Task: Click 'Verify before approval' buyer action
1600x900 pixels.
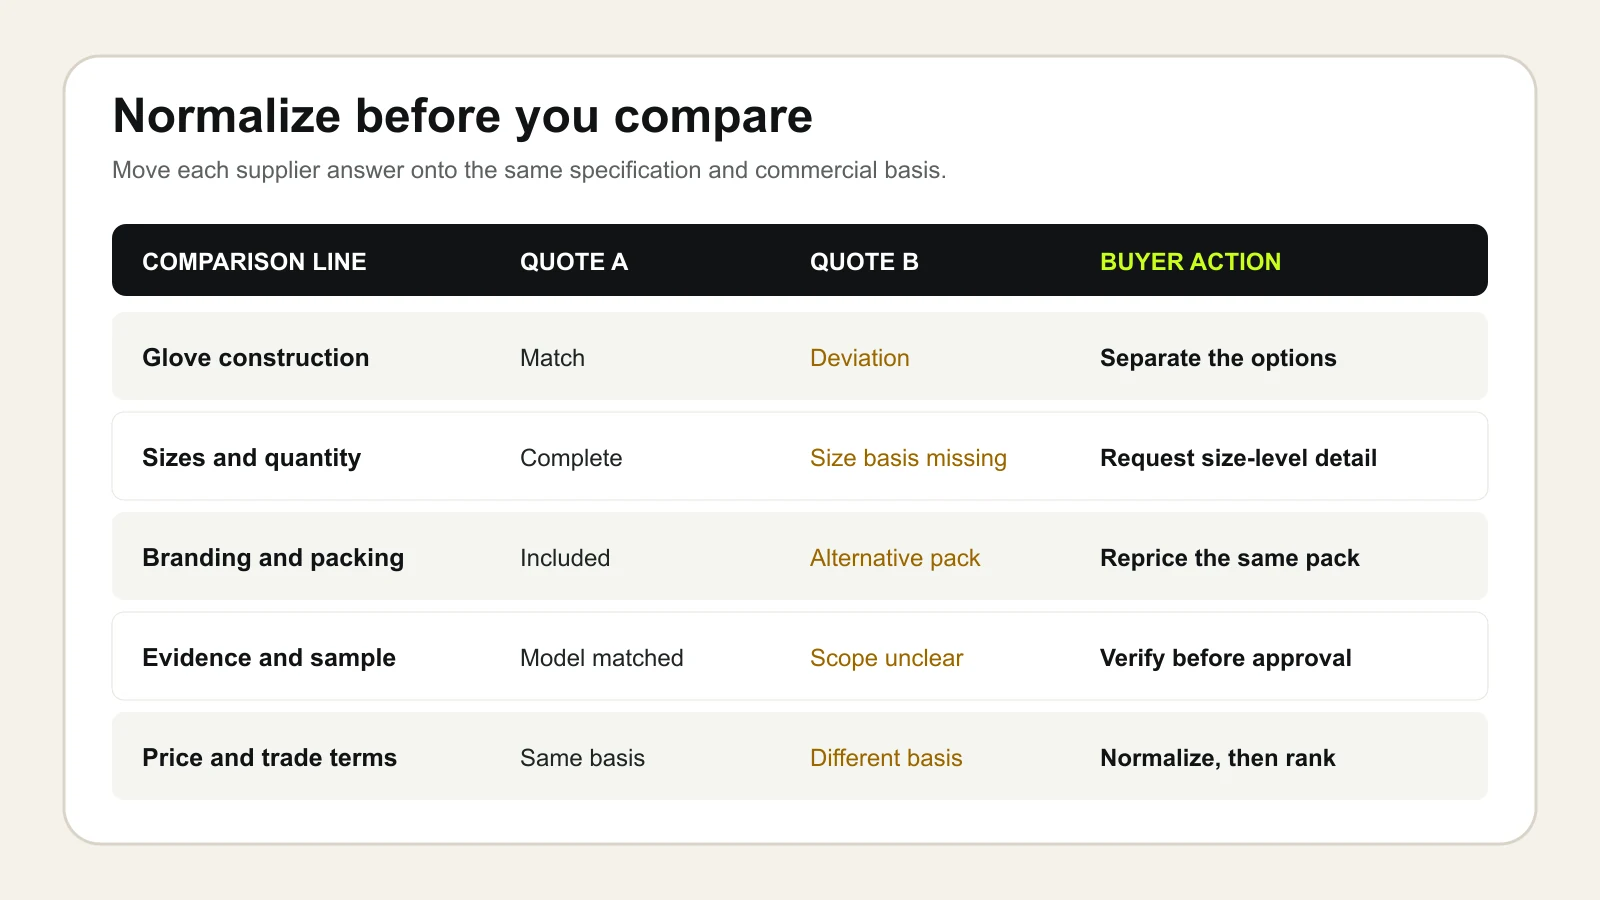Action: 1226,658
